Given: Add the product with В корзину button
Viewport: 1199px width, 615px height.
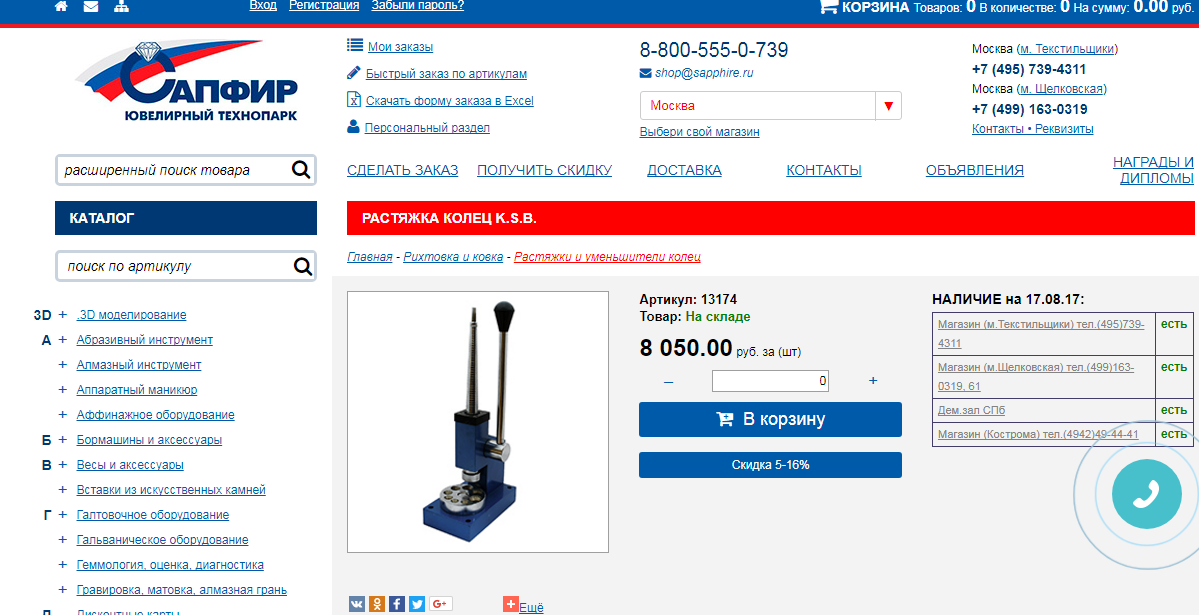Looking at the screenshot, I should coord(771,419).
